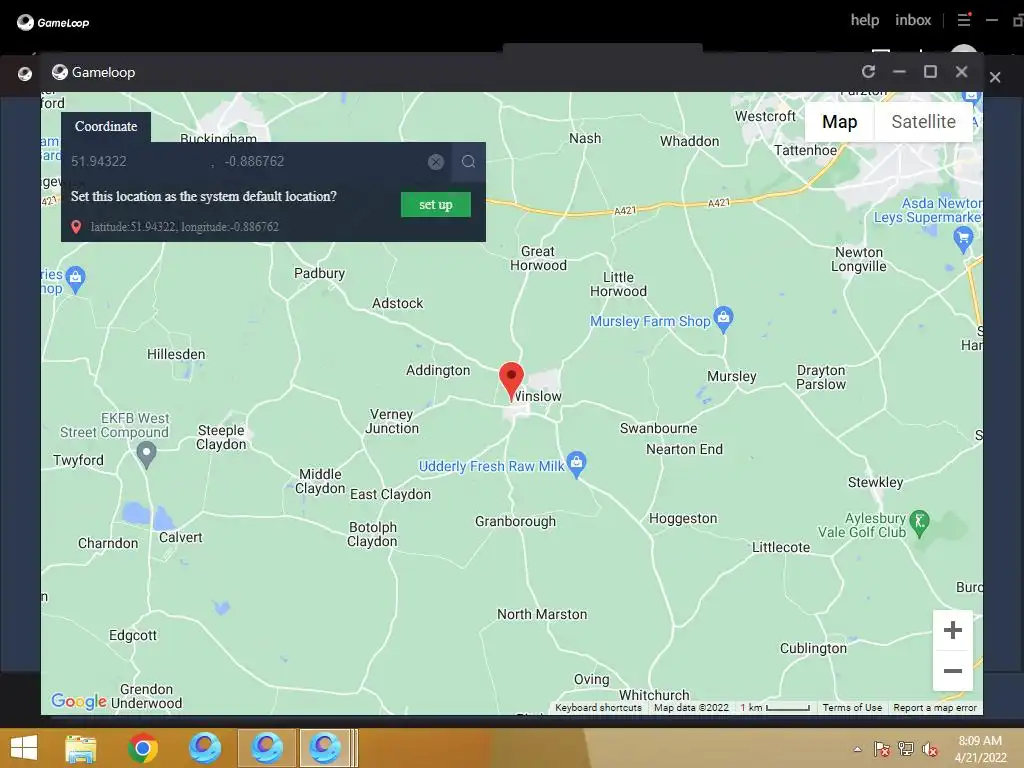The image size is (1024, 768).
Task: Click the muted volume tray icon
Action: (x=930, y=749)
